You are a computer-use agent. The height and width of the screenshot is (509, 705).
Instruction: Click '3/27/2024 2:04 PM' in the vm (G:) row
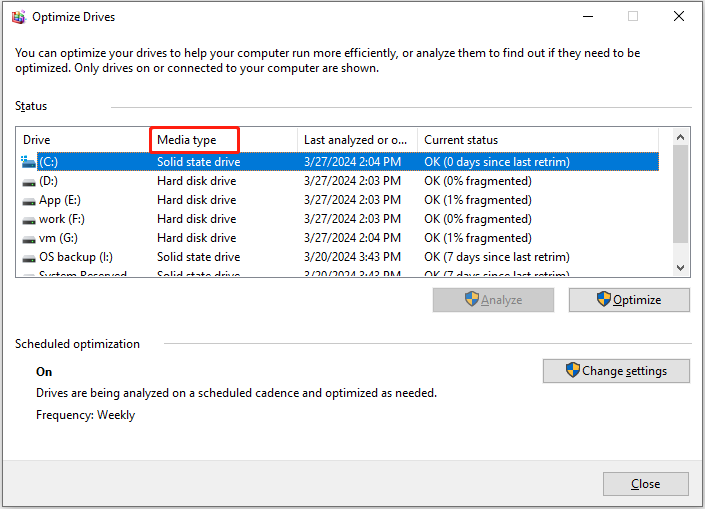352,238
